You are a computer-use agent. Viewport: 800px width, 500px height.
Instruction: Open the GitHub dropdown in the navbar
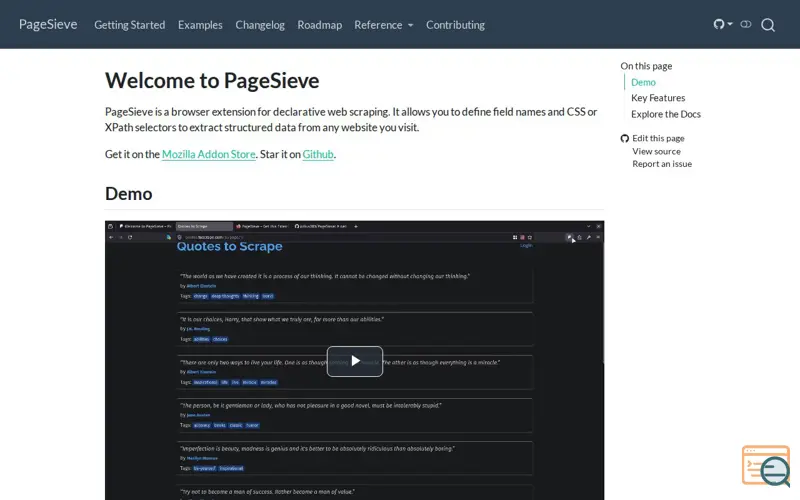[x=723, y=24]
